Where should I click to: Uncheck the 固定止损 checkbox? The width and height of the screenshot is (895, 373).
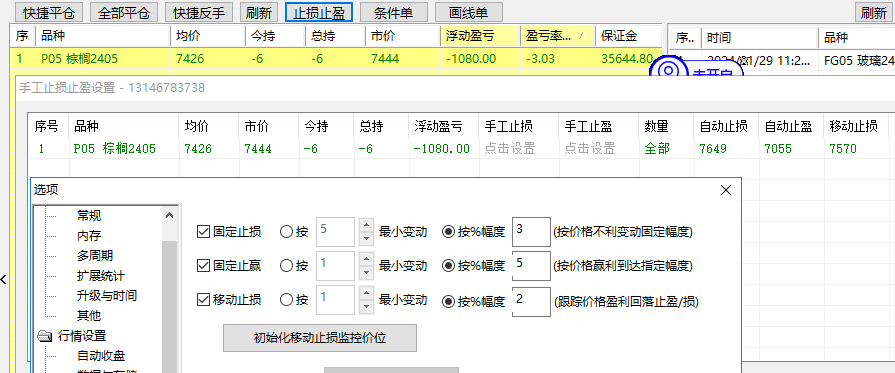203,232
